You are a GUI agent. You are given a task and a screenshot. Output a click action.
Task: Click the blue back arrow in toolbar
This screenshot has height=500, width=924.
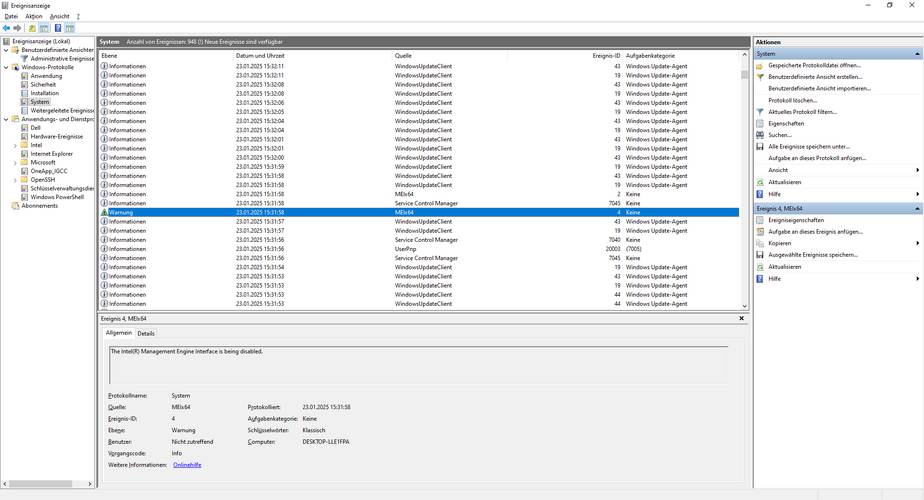click(x=6, y=28)
